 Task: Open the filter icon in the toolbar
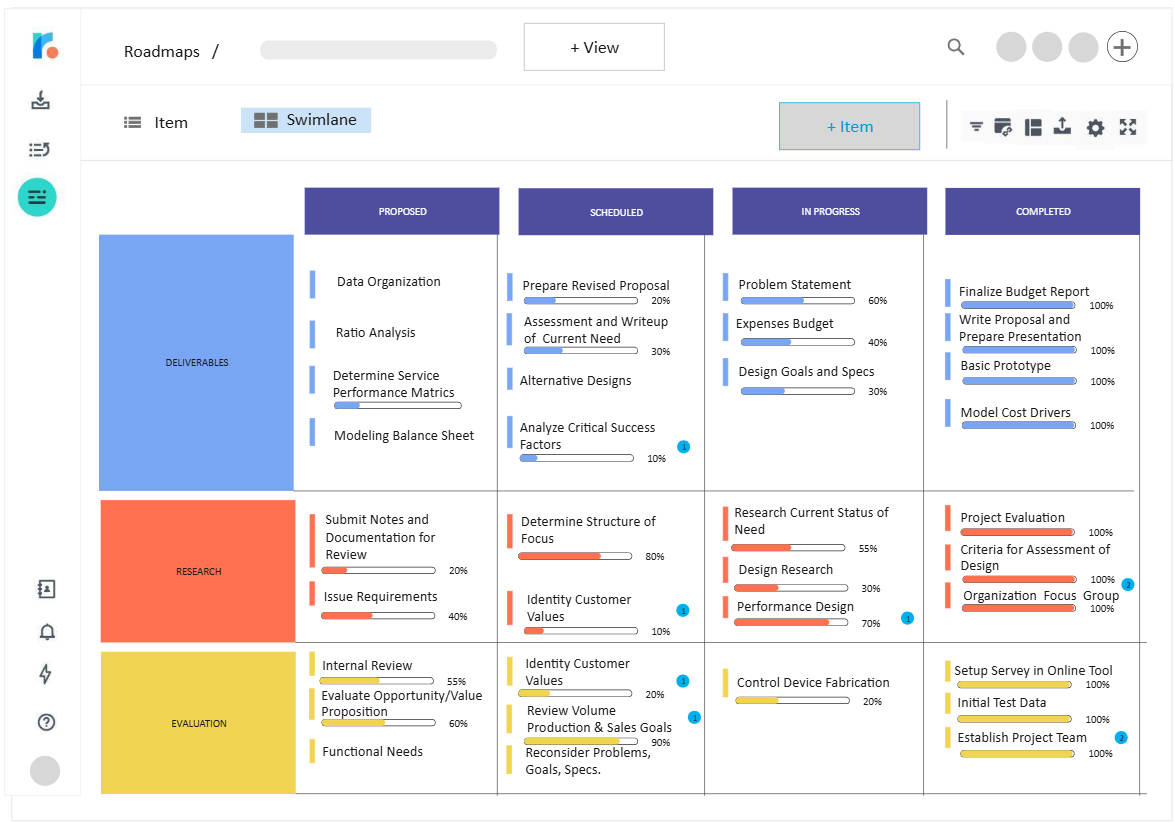(x=976, y=127)
